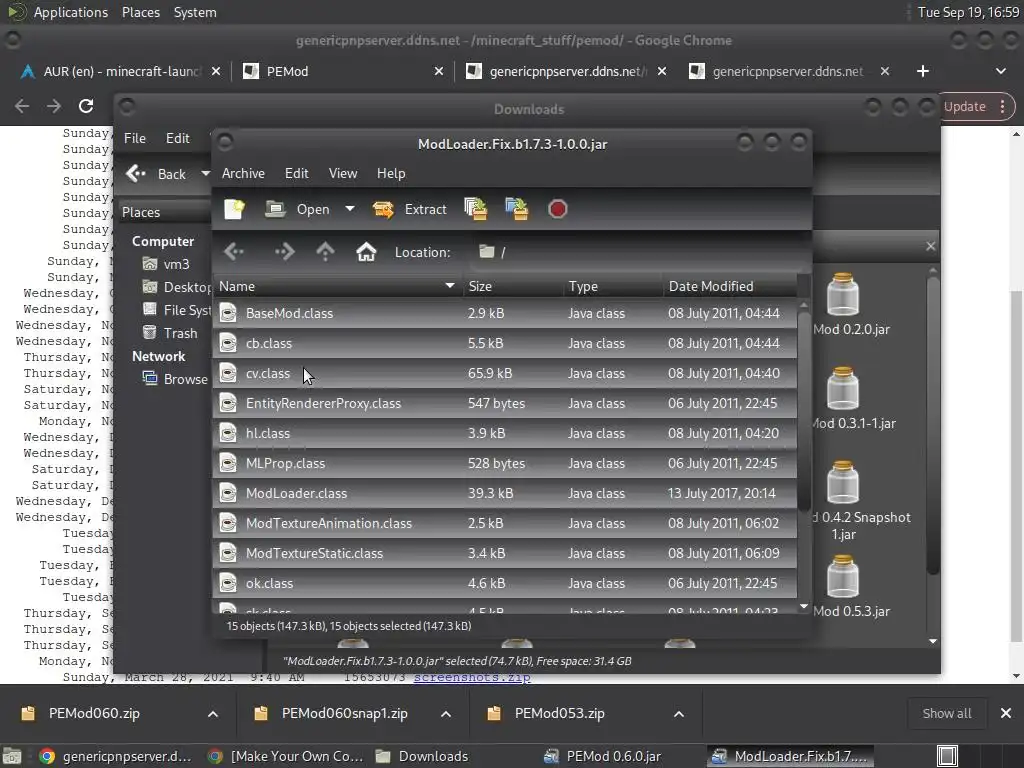Open a new Chrome tab
Screen dimensions: 1024x768
(x=922, y=71)
